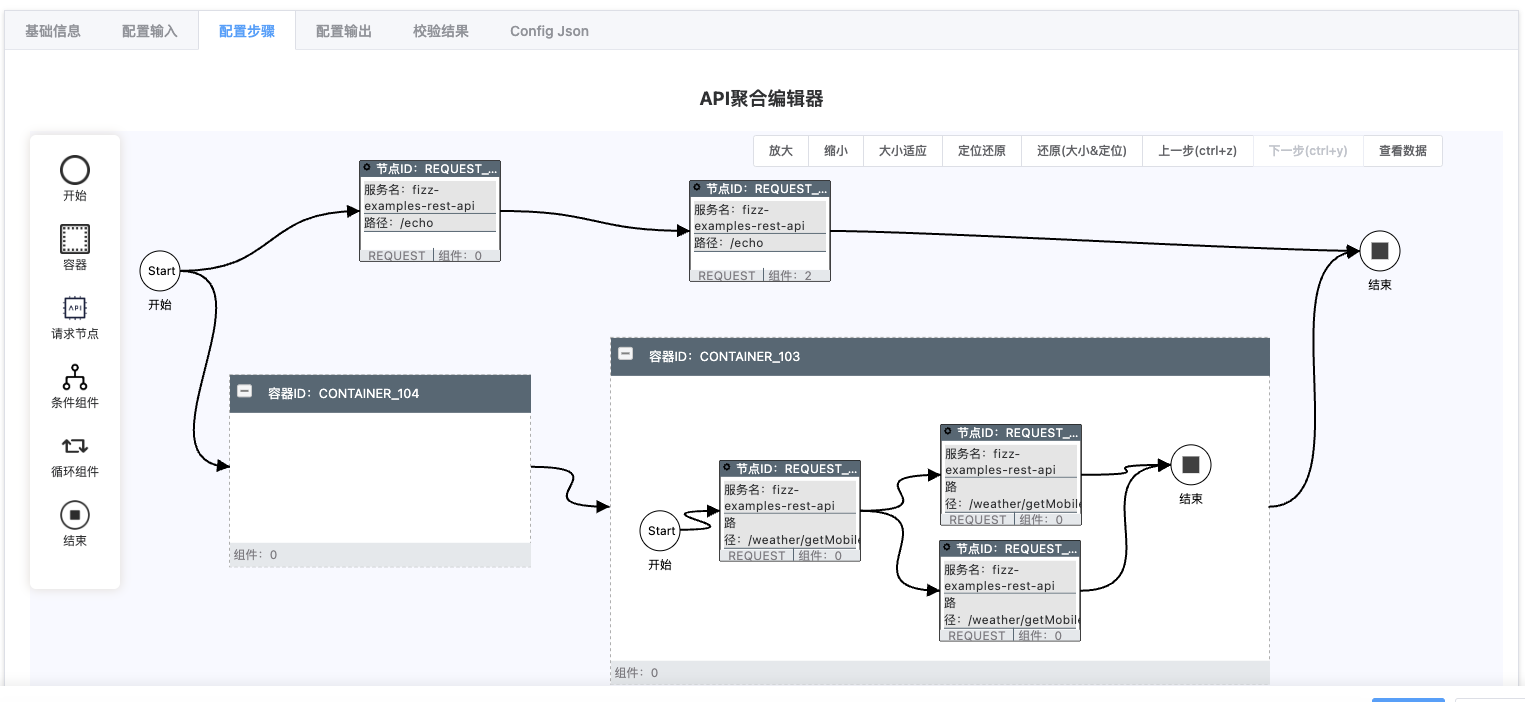The height and width of the screenshot is (702, 1525).
Task: Select the 循环组件 loop component icon
Action: tap(75, 446)
